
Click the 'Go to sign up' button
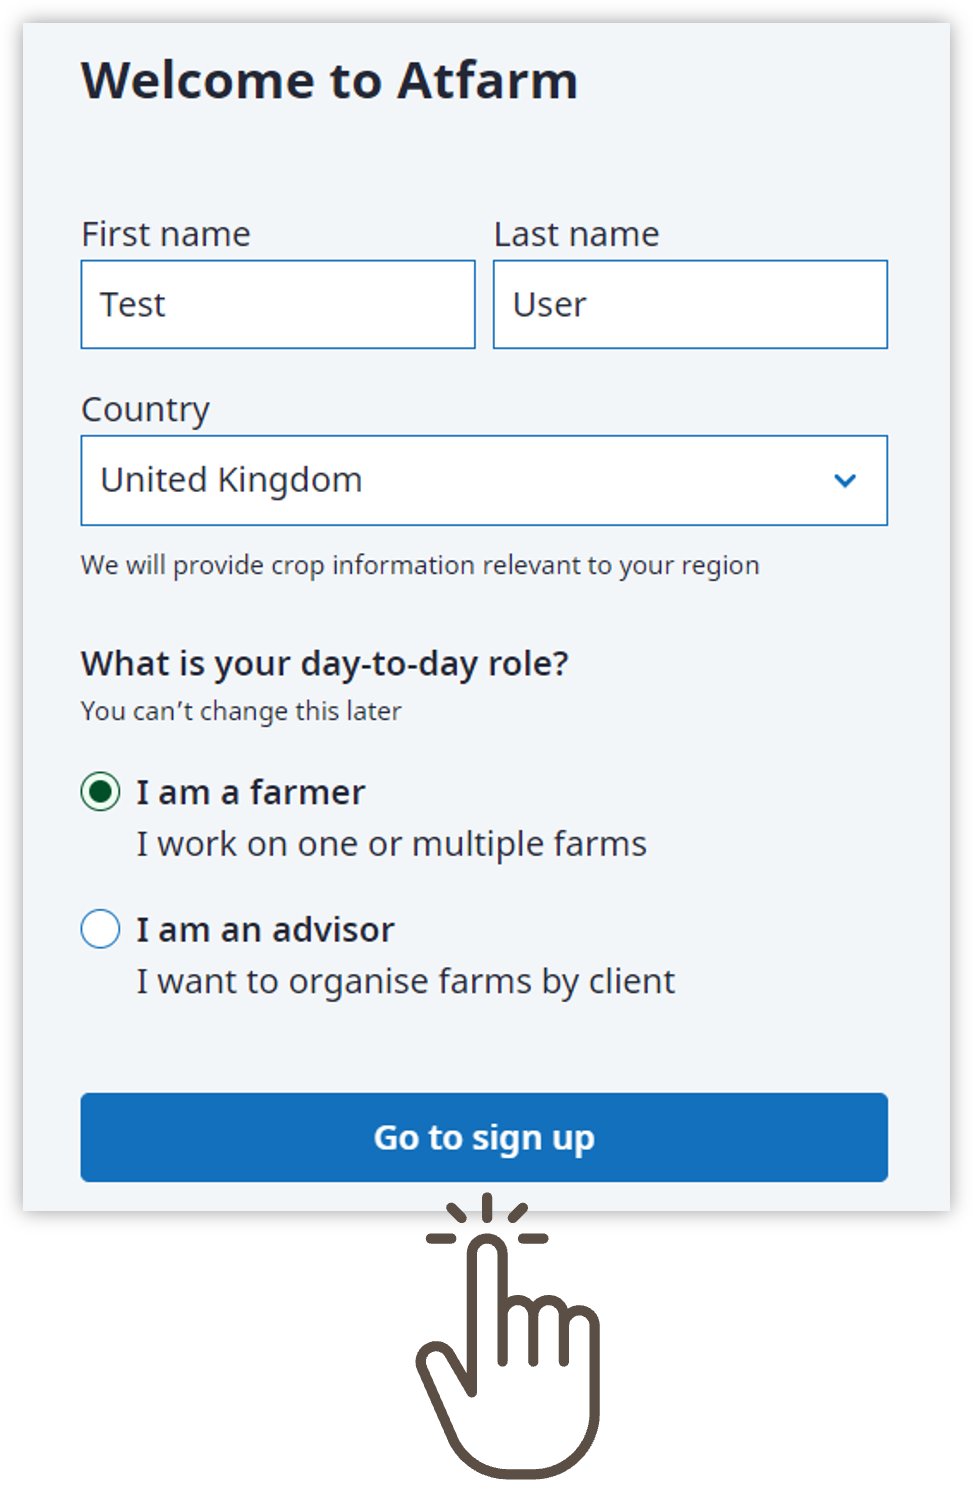pos(484,1137)
